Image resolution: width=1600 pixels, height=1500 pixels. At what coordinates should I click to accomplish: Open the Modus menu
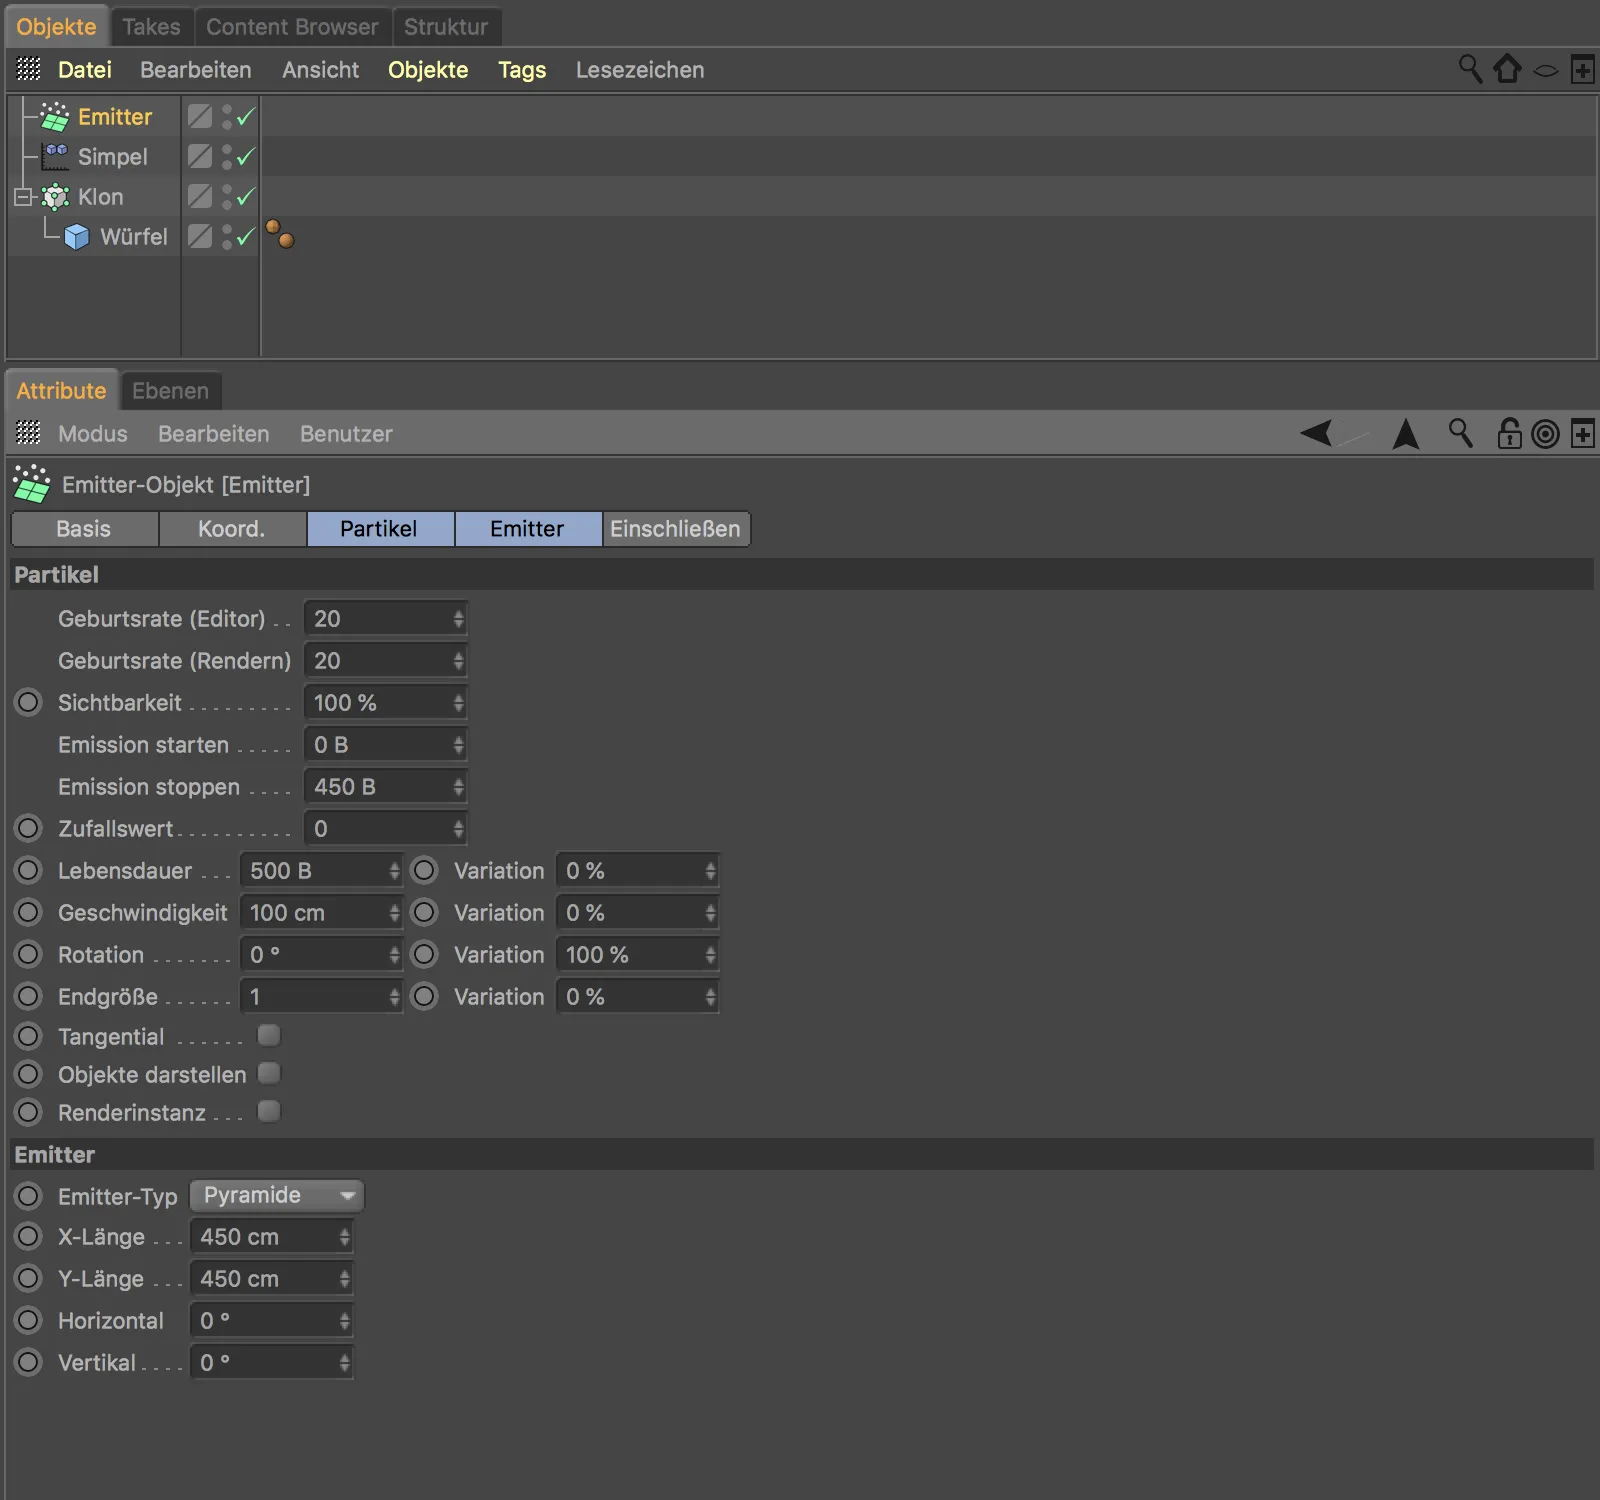point(93,434)
